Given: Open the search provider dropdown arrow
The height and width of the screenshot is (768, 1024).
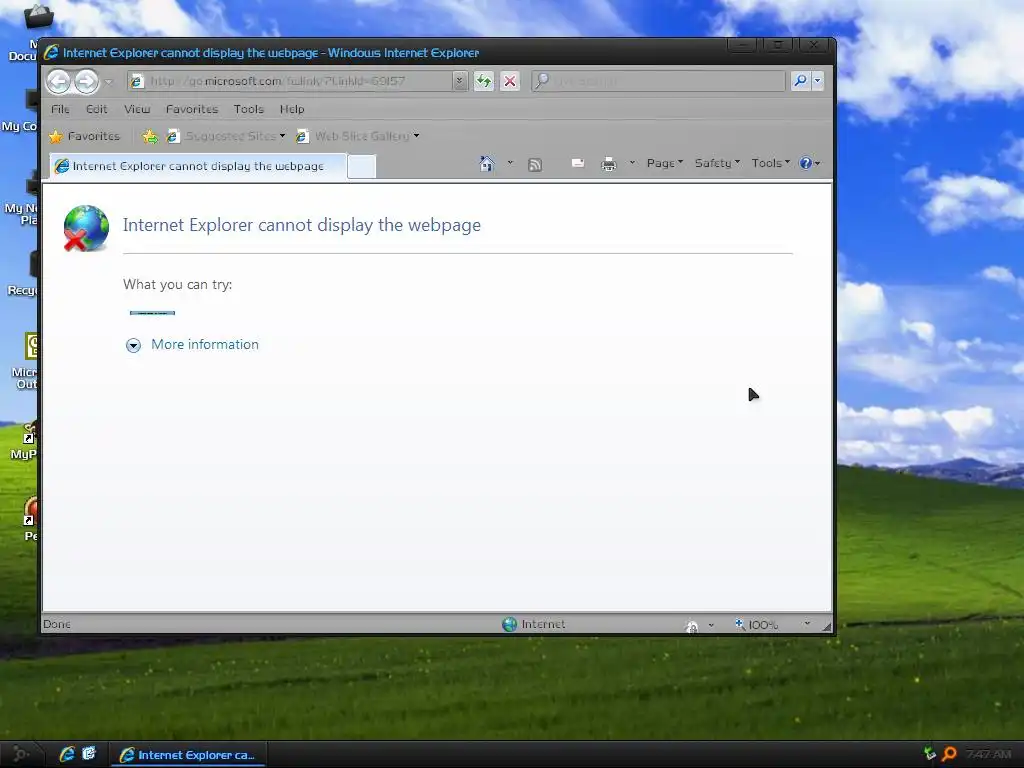Looking at the screenshot, I should [x=817, y=81].
